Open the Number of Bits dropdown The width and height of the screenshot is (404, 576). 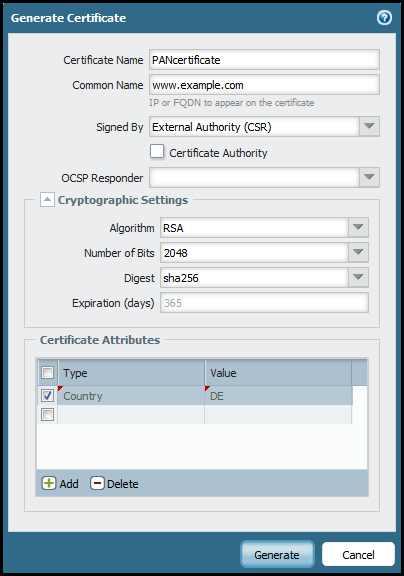coord(358,252)
